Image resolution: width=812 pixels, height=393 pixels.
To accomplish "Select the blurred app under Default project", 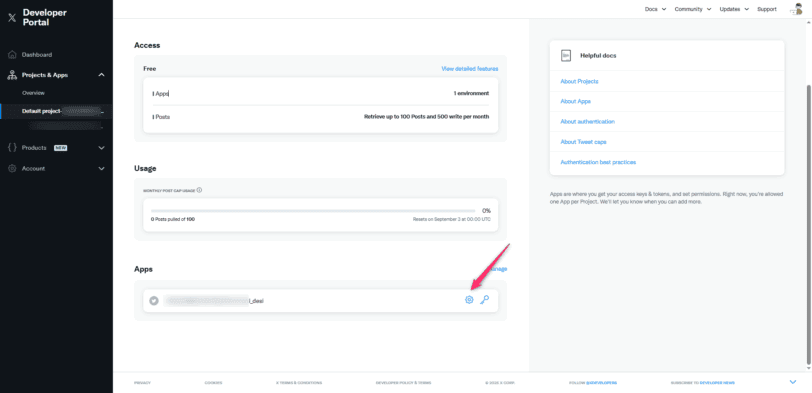I will [x=66, y=126].
